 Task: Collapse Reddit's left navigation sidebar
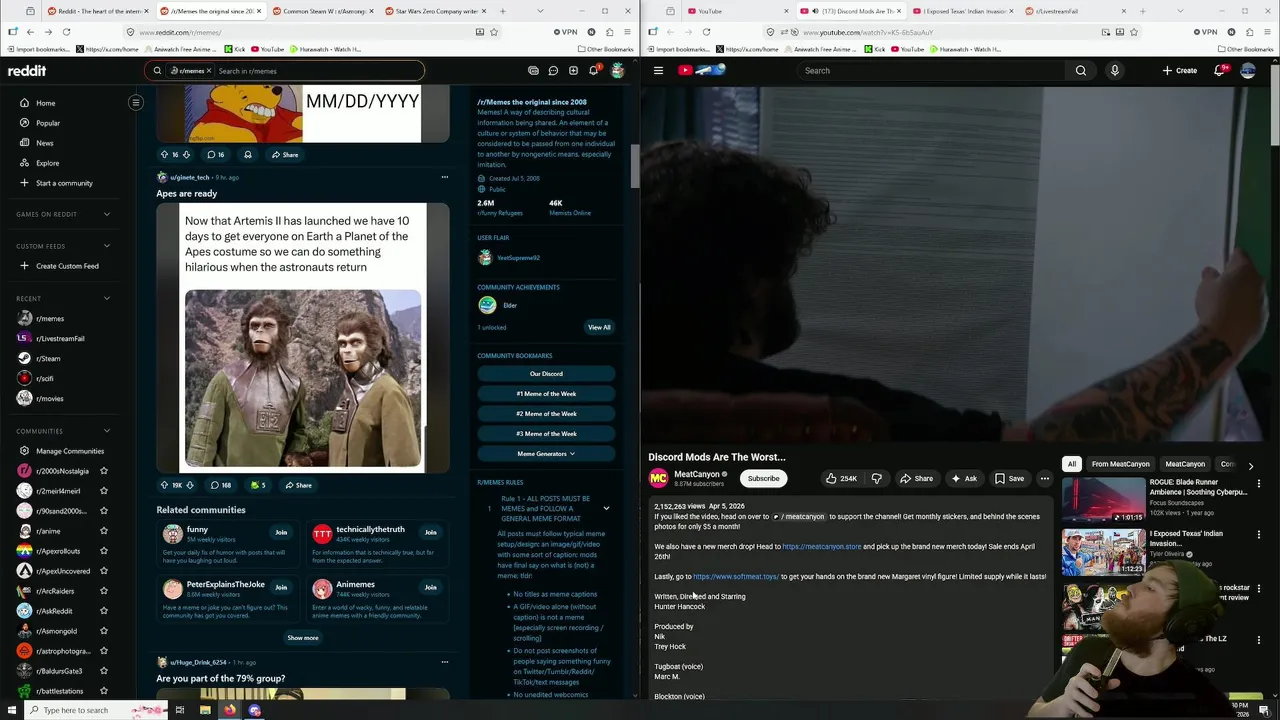[136, 102]
